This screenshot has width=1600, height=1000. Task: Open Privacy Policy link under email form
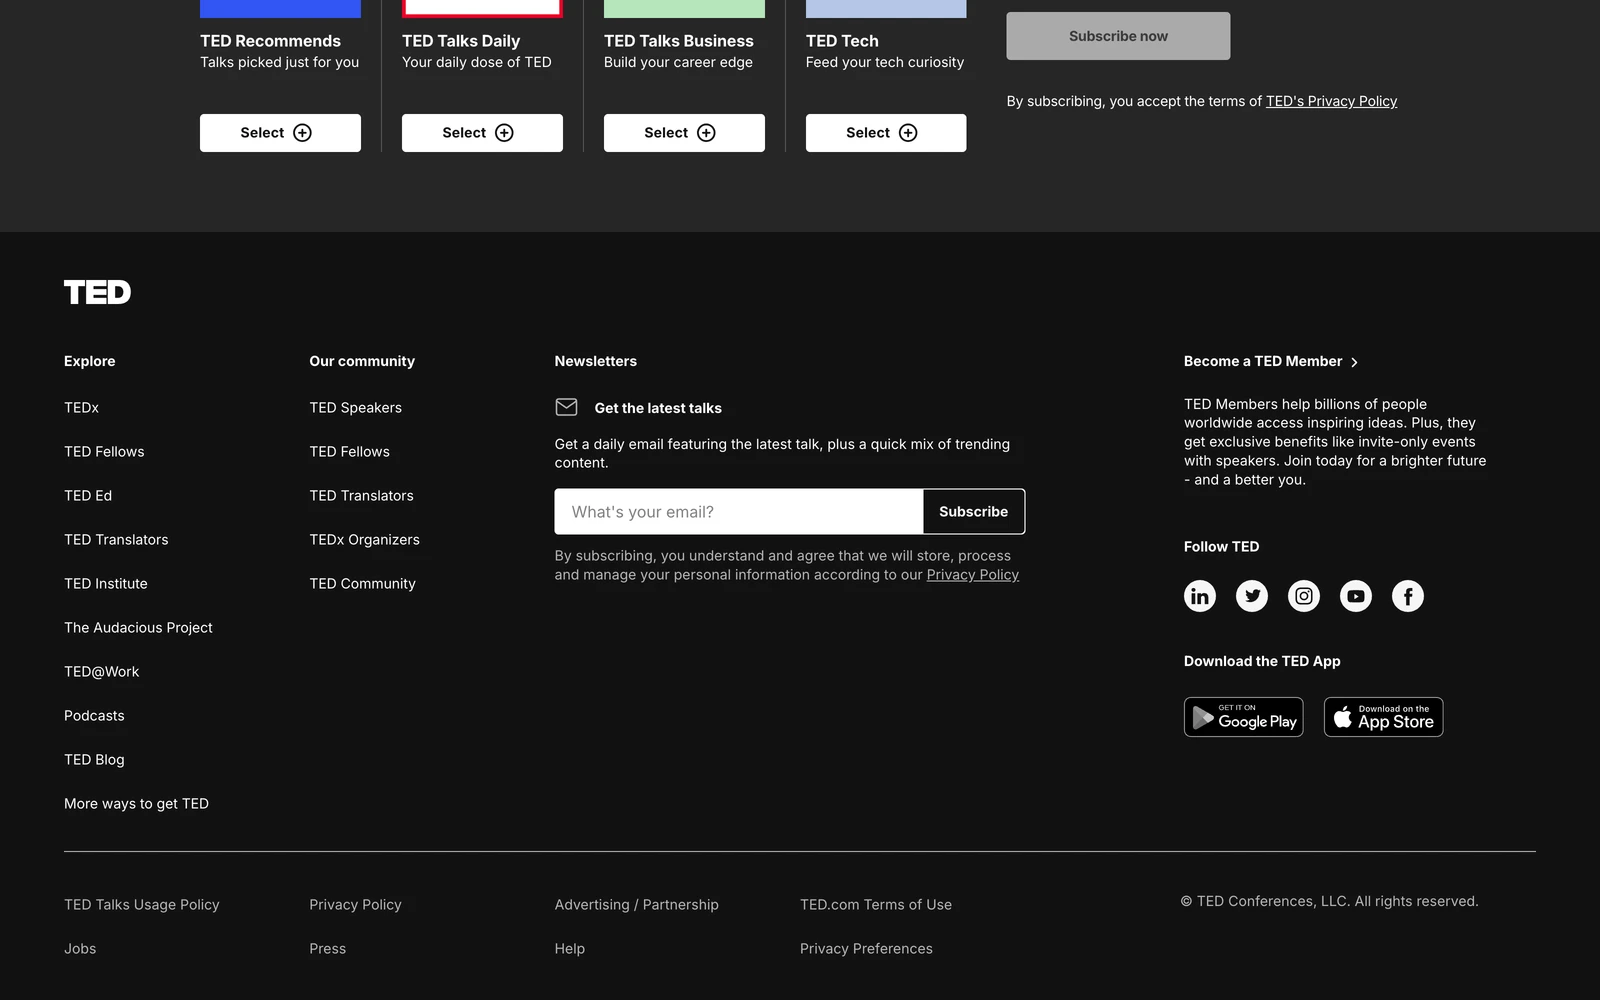pos(972,575)
